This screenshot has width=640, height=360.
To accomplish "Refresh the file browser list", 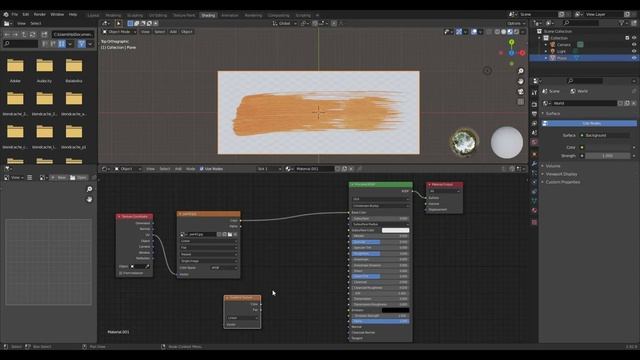I will click(x=33, y=35).
